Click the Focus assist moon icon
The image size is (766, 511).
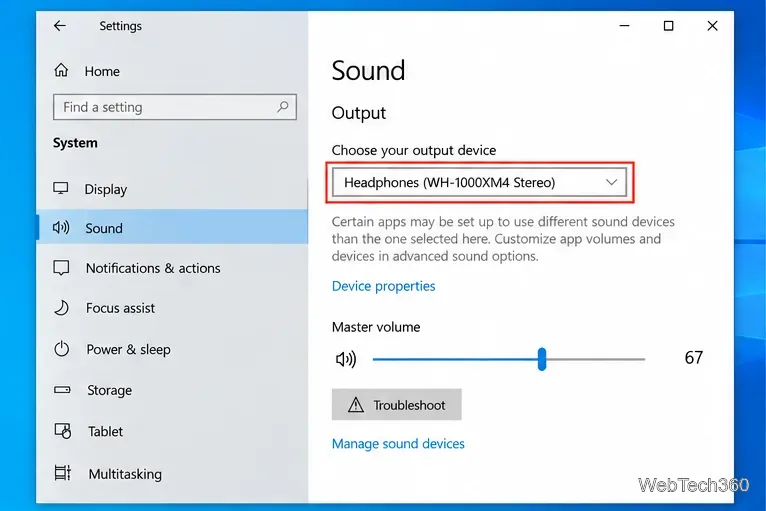(x=62, y=308)
